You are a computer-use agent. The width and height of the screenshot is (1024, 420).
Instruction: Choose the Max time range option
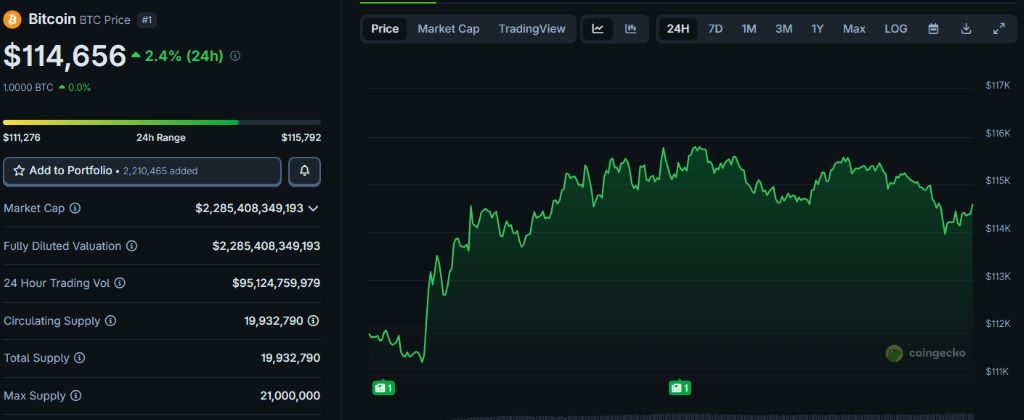(x=854, y=29)
